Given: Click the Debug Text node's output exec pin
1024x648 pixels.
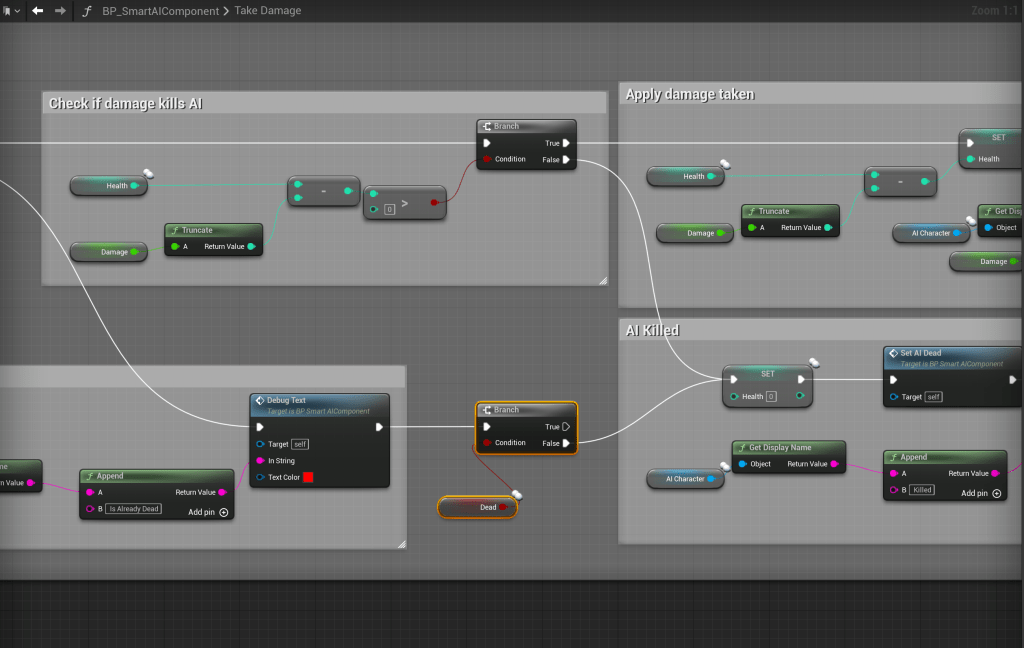Looking at the screenshot, I should 379,427.
